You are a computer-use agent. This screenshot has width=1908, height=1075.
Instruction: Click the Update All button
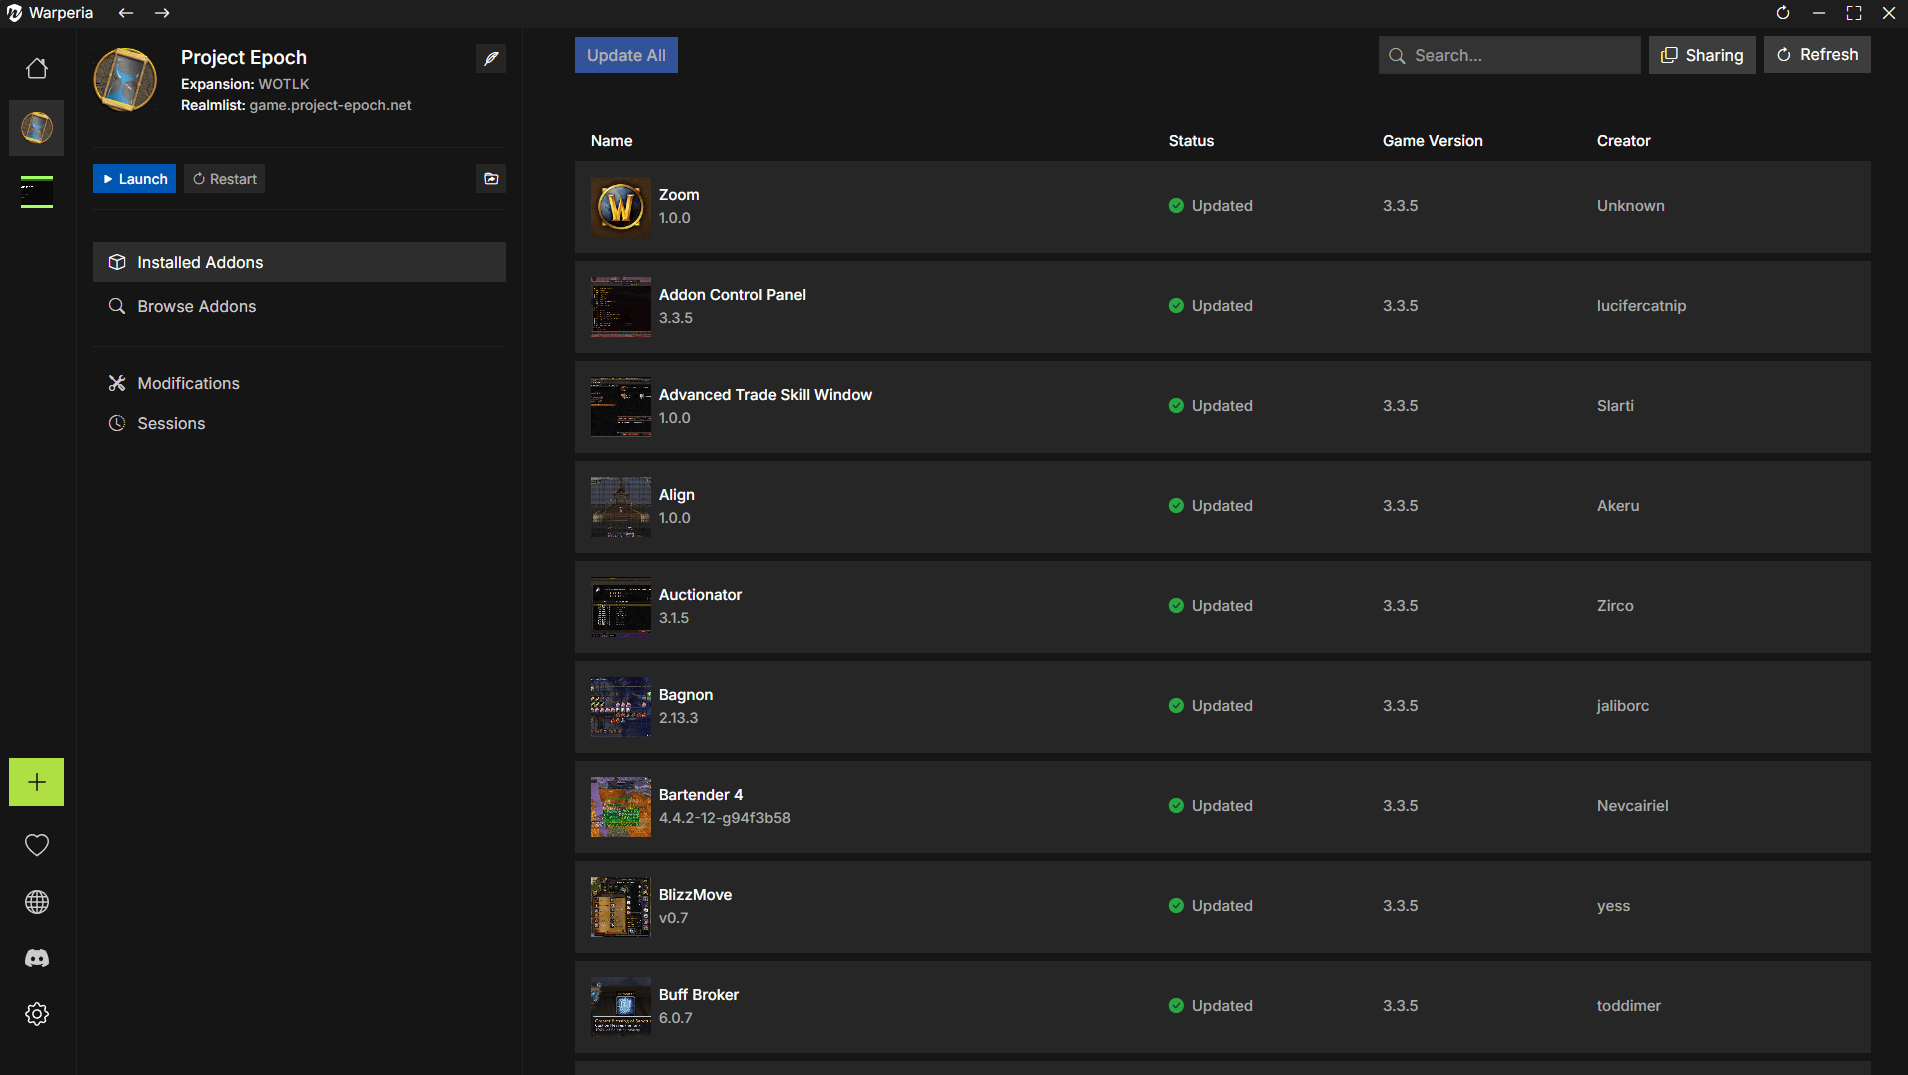tap(626, 55)
